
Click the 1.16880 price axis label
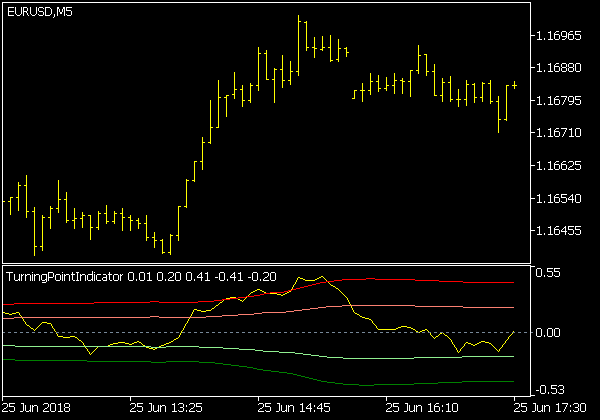pyautogui.click(x=560, y=69)
